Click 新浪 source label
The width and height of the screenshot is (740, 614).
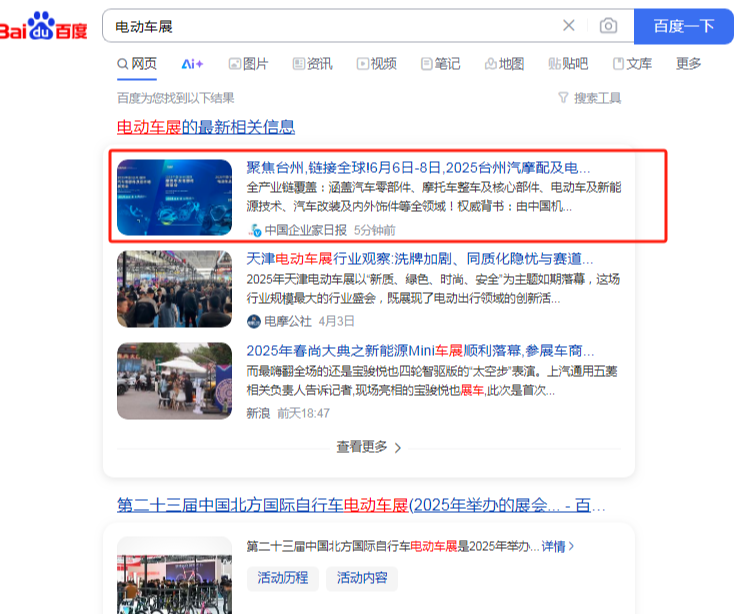[258, 413]
